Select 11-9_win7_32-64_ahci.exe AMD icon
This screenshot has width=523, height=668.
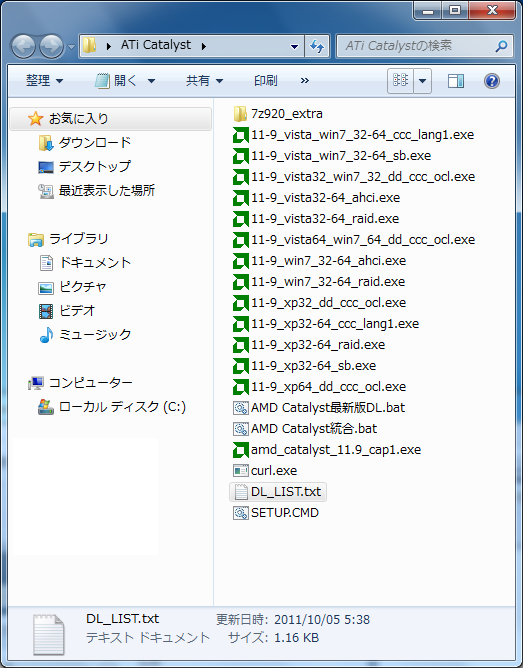click(241, 261)
